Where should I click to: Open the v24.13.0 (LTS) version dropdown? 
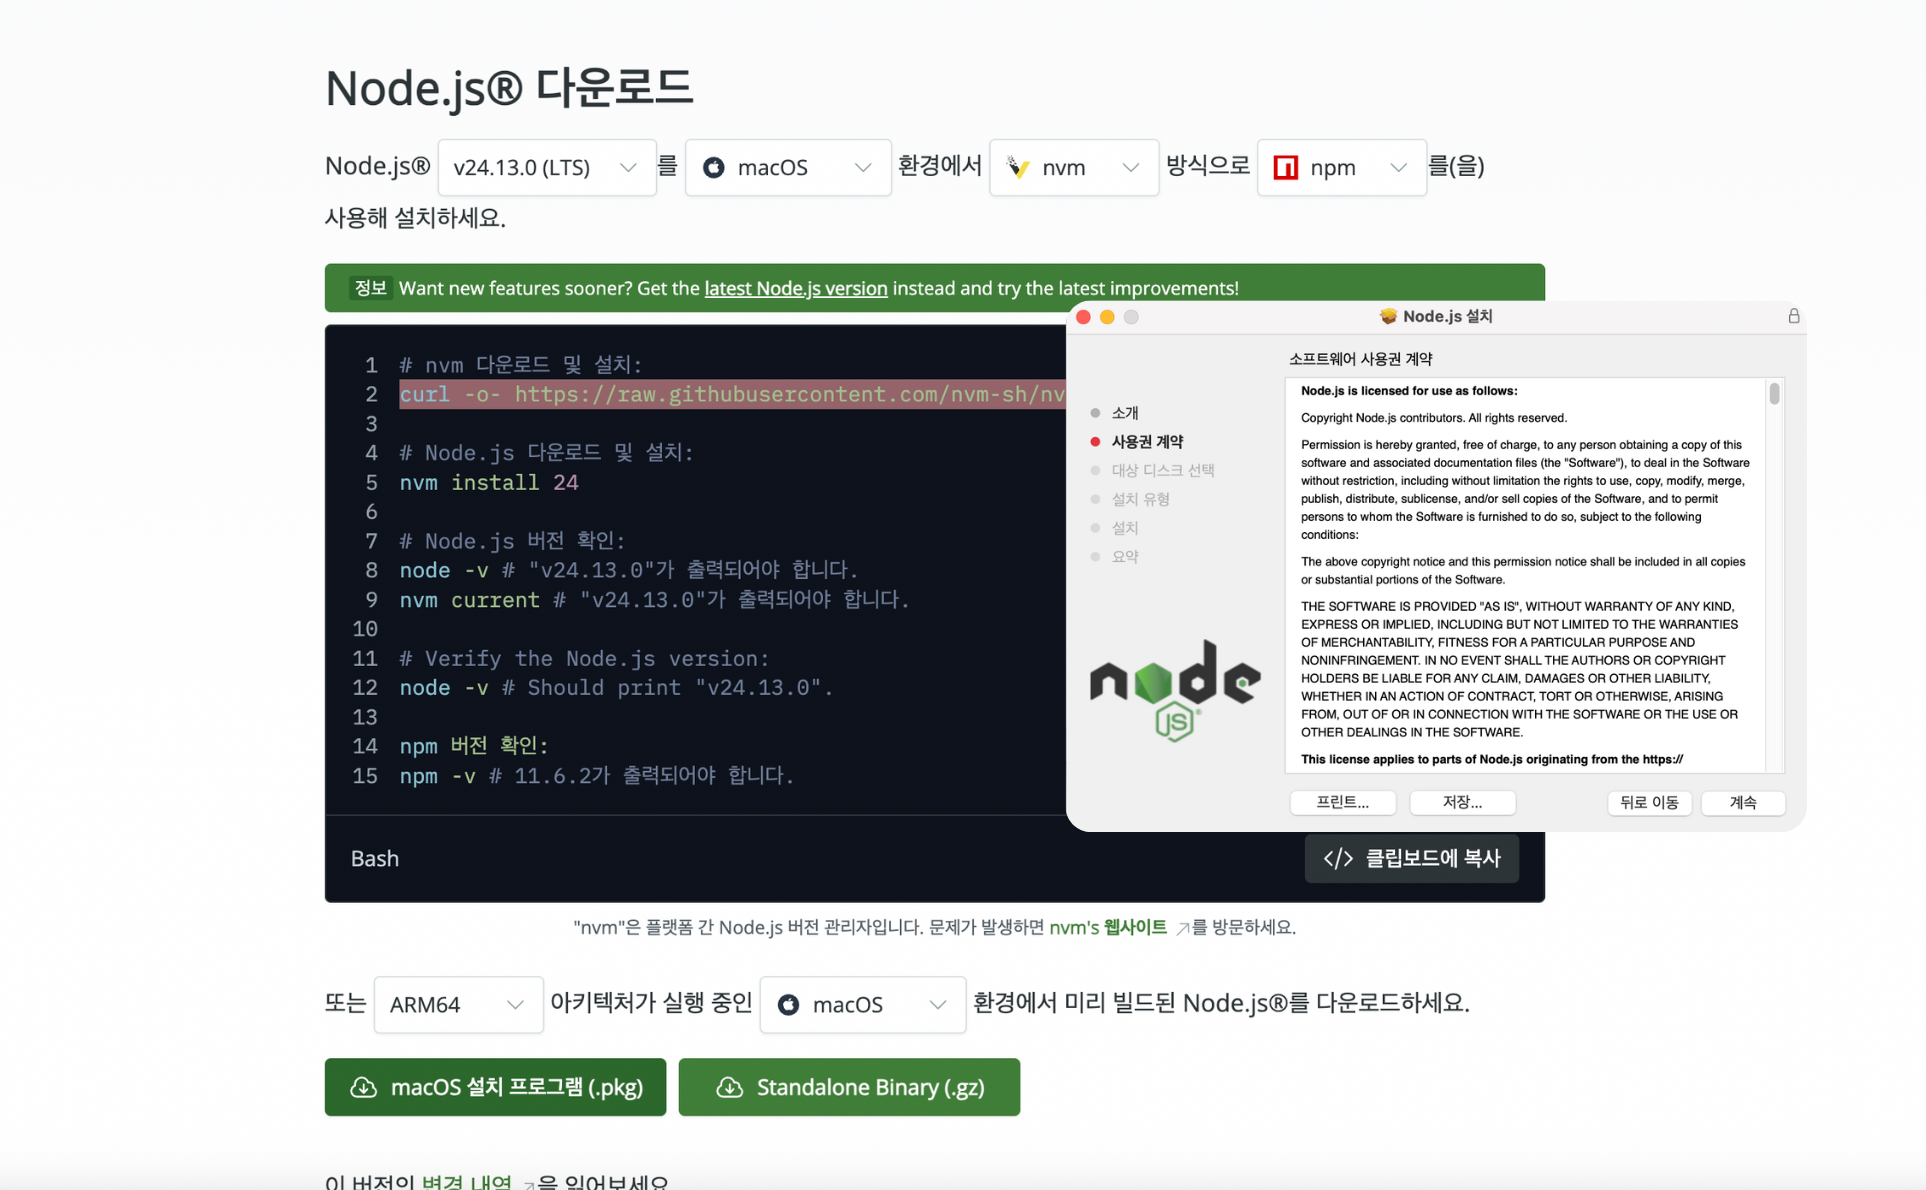(x=546, y=167)
